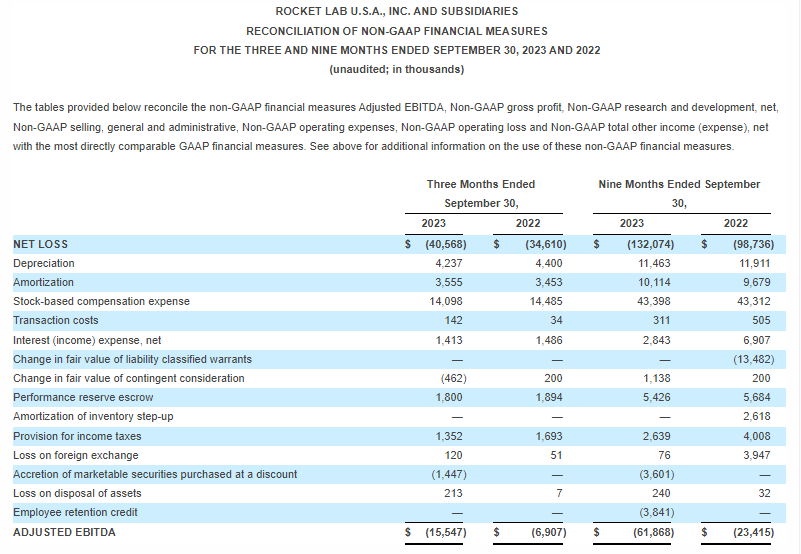Click the Employee retention credit label
The image size is (801, 554).
pyautogui.click(x=75, y=512)
